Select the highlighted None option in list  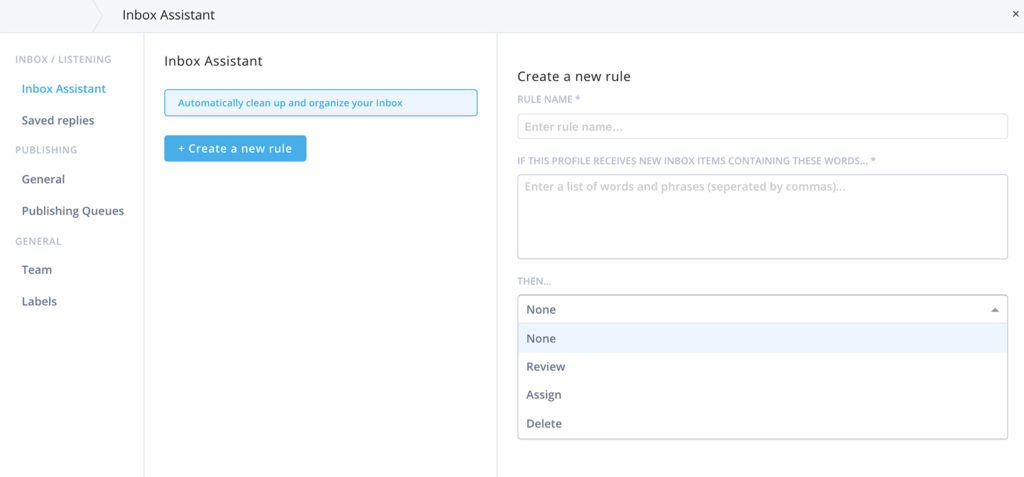(541, 339)
